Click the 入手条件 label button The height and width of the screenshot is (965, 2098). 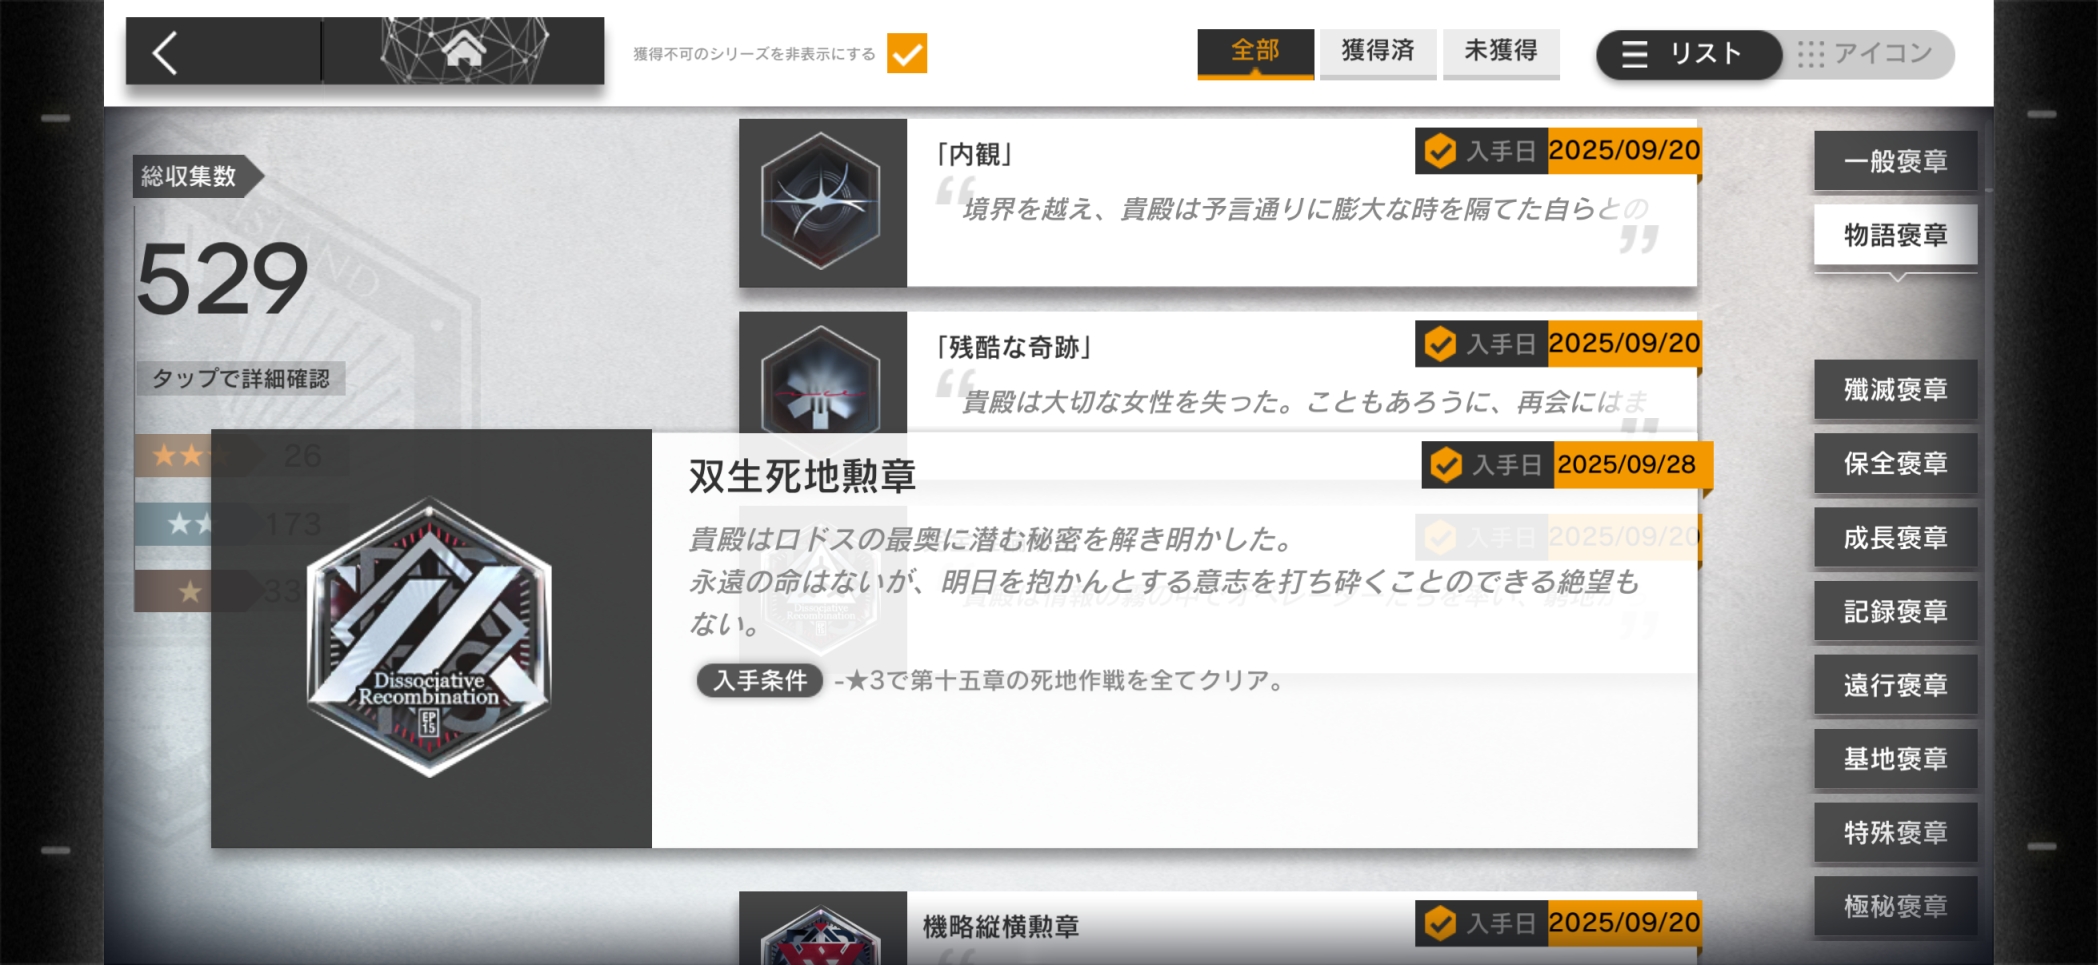[760, 681]
